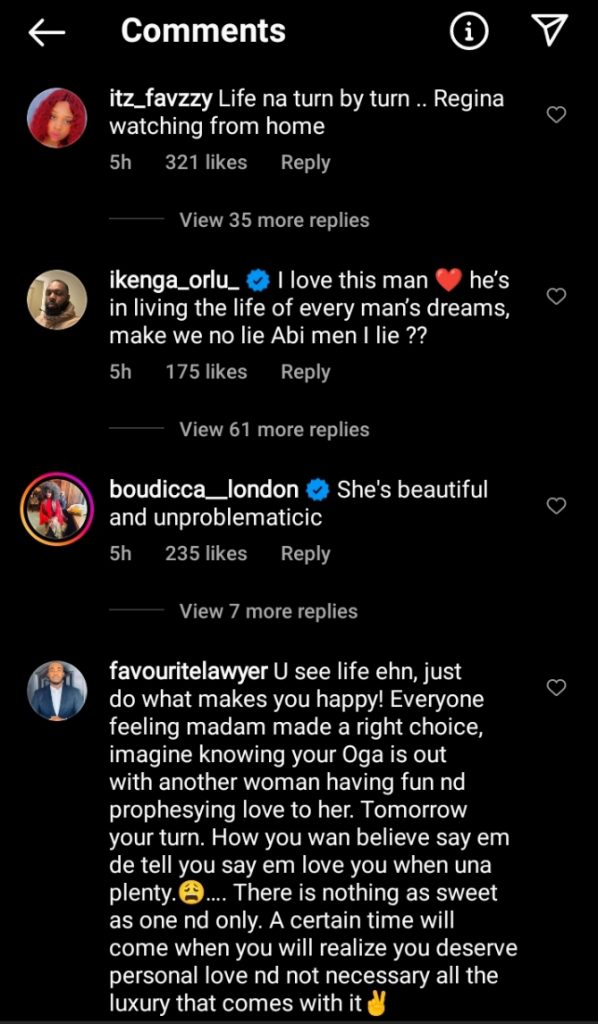The width and height of the screenshot is (598, 1024).
Task: Like itz_favzzy's comment with the heart
Action: coord(556,115)
